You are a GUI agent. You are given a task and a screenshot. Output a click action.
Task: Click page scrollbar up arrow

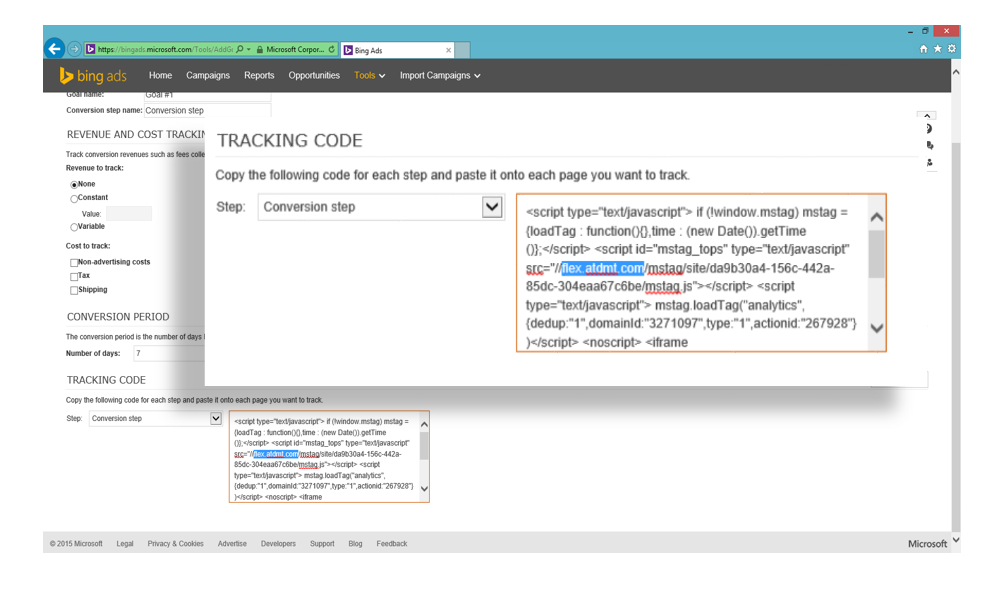click(x=956, y=72)
